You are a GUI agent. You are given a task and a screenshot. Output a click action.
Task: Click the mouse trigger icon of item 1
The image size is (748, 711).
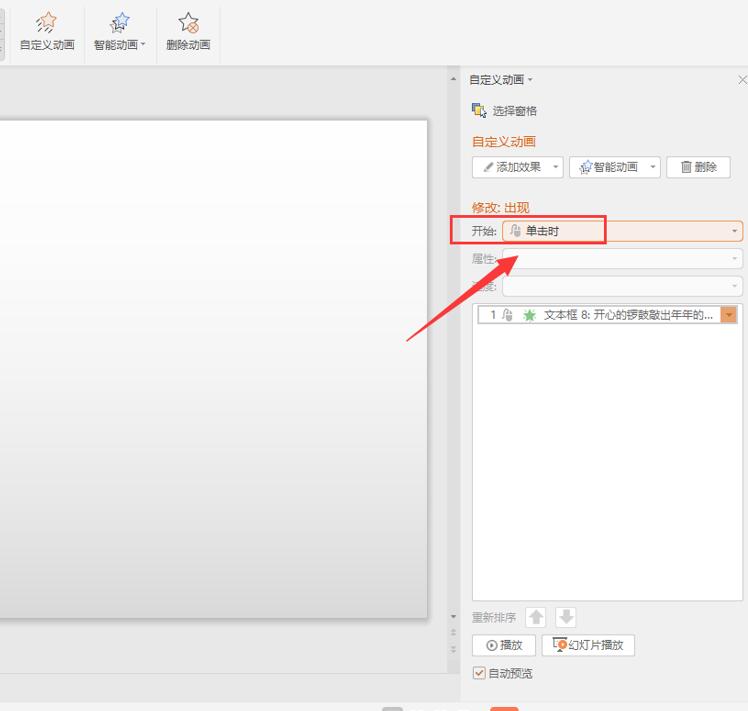[507, 315]
